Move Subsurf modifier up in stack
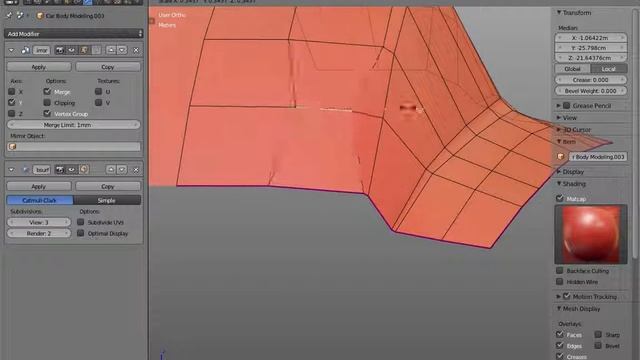The image size is (640, 360). (x=111, y=169)
